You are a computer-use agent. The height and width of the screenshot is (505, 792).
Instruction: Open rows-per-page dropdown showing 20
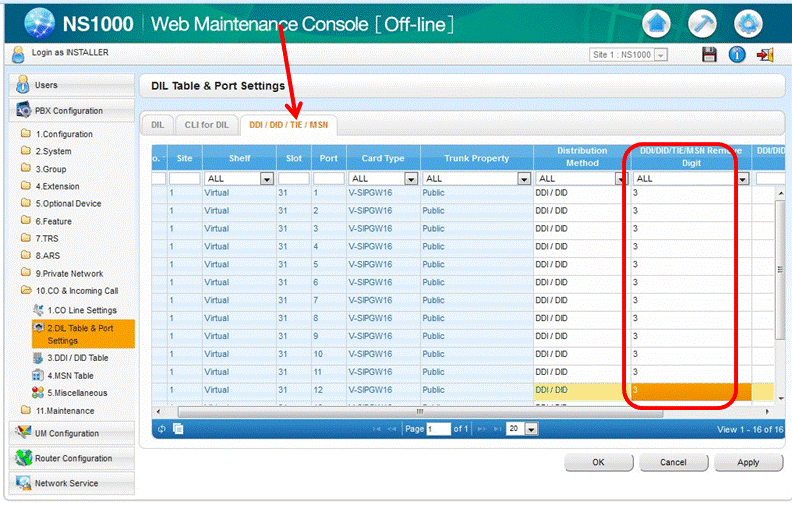coord(531,428)
